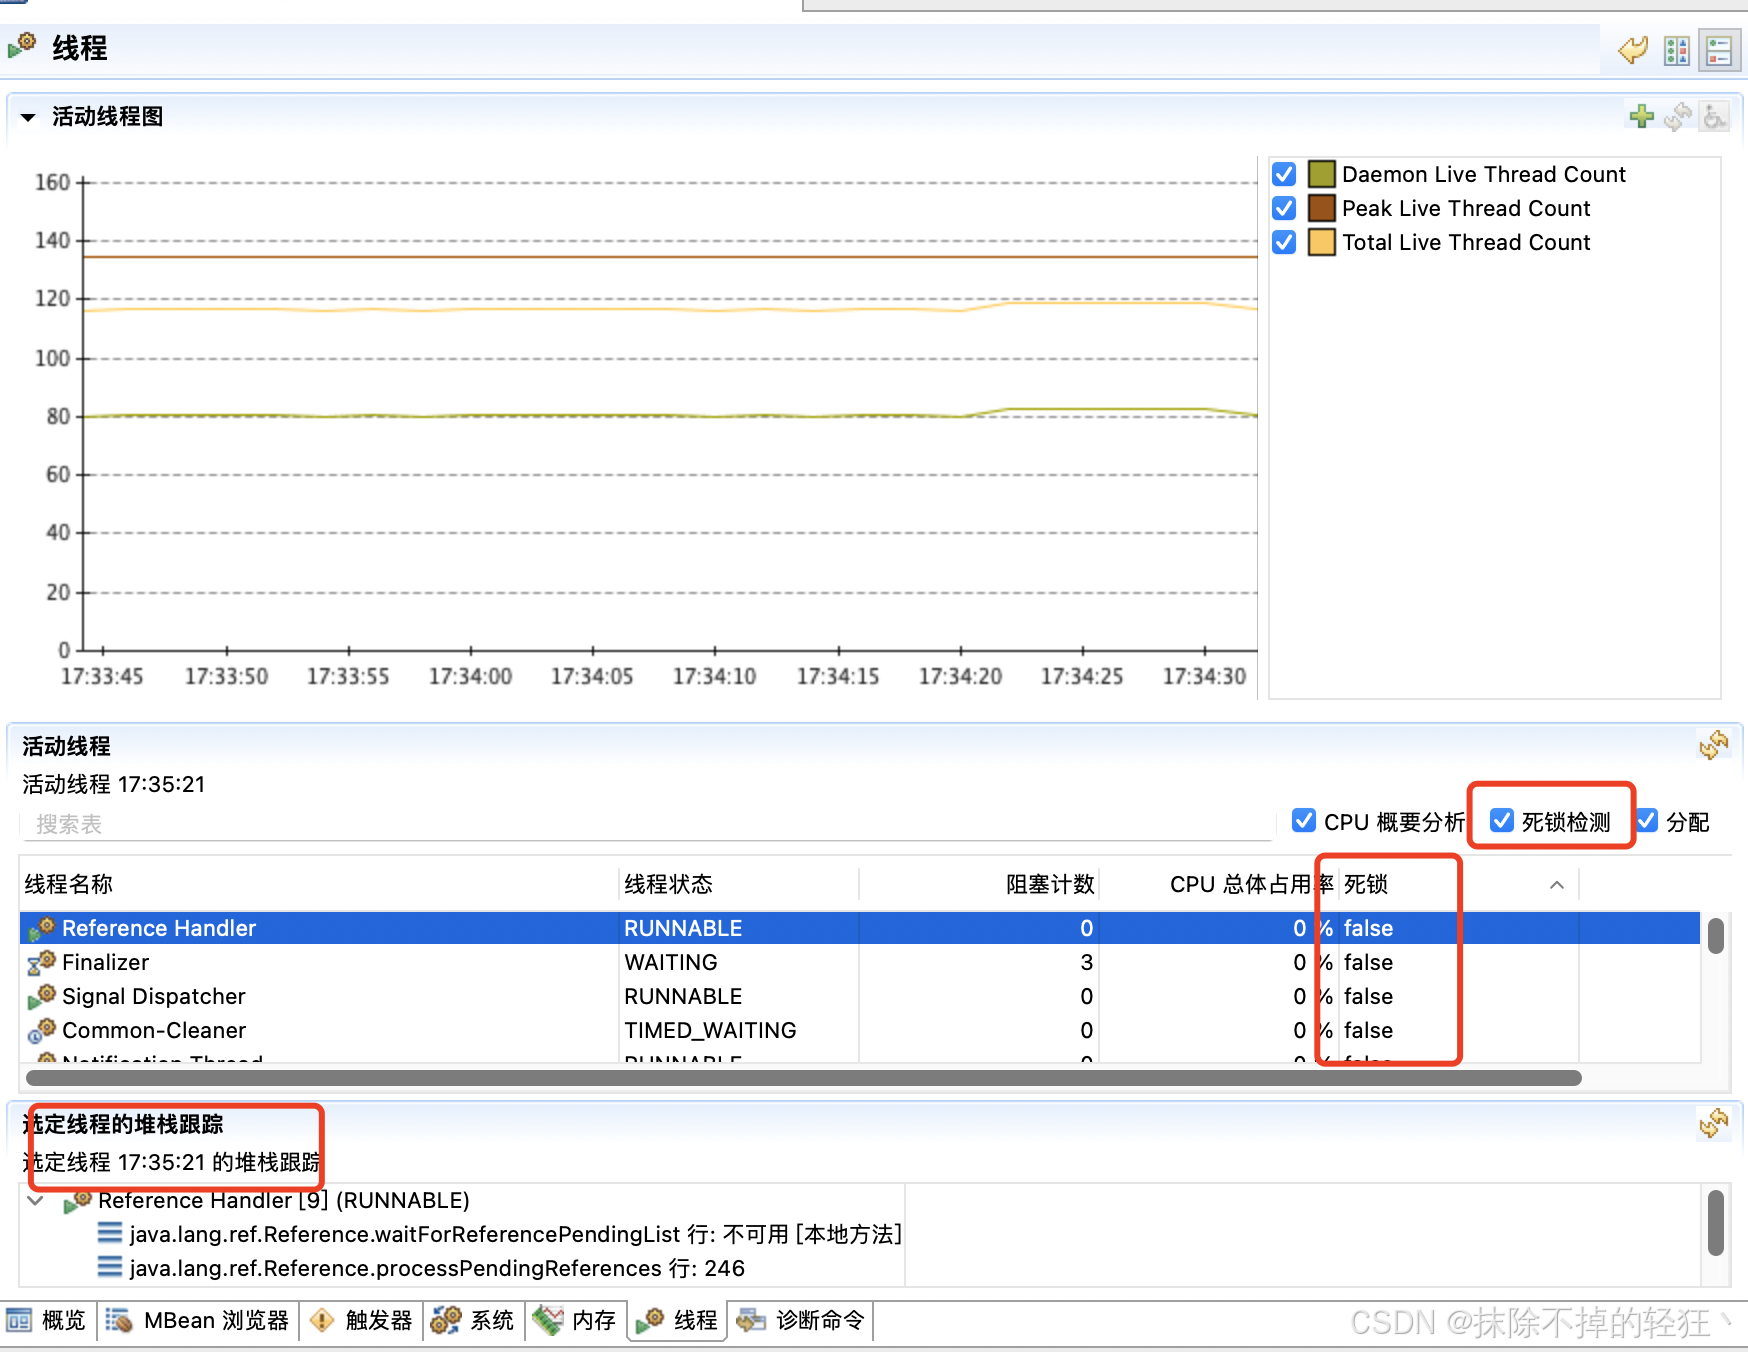Click the sort arrow on the 死锁 column
The width and height of the screenshot is (1748, 1352).
coord(1556,885)
